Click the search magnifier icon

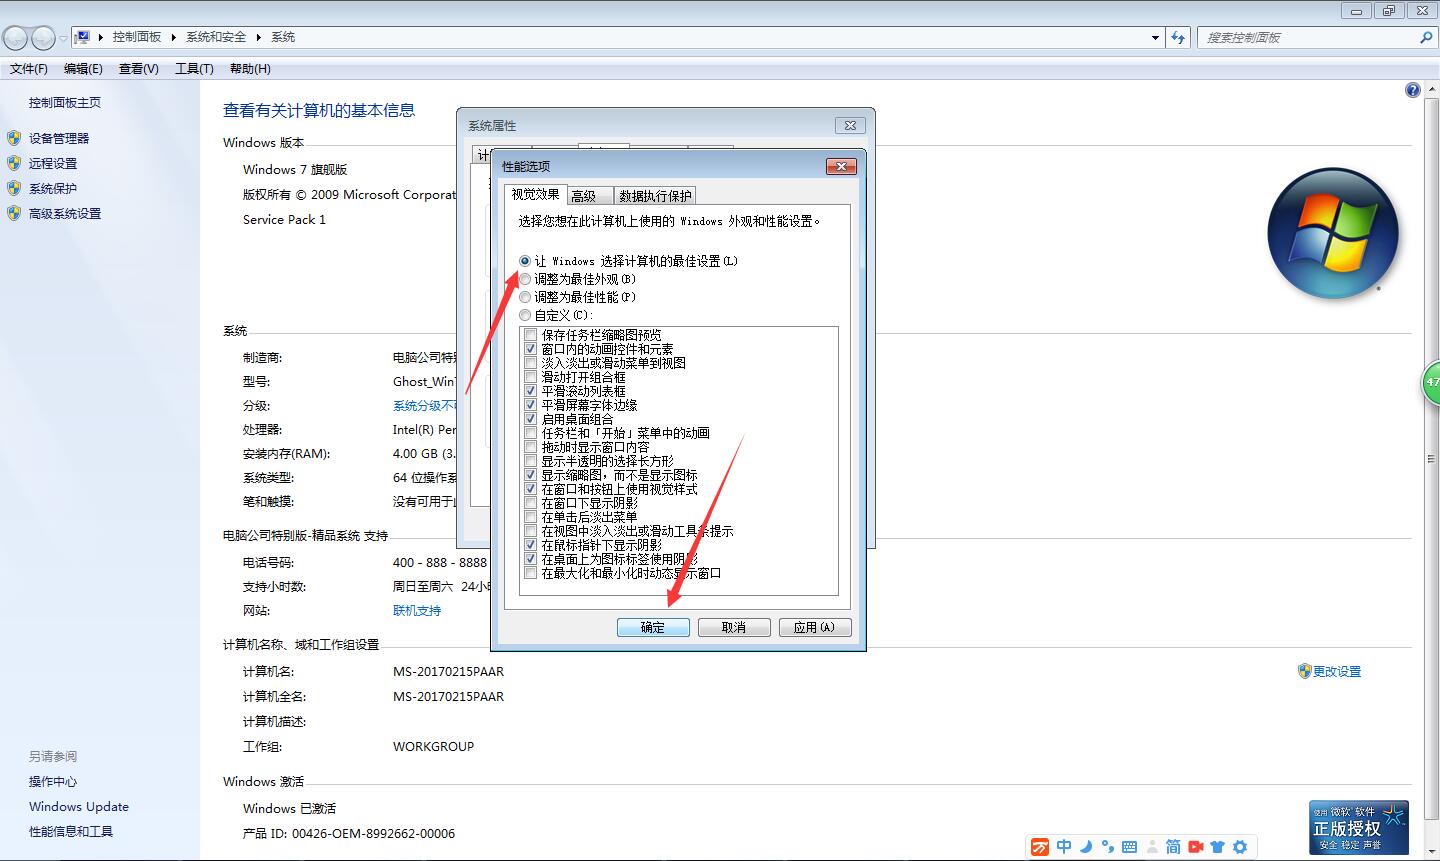pos(1426,37)
